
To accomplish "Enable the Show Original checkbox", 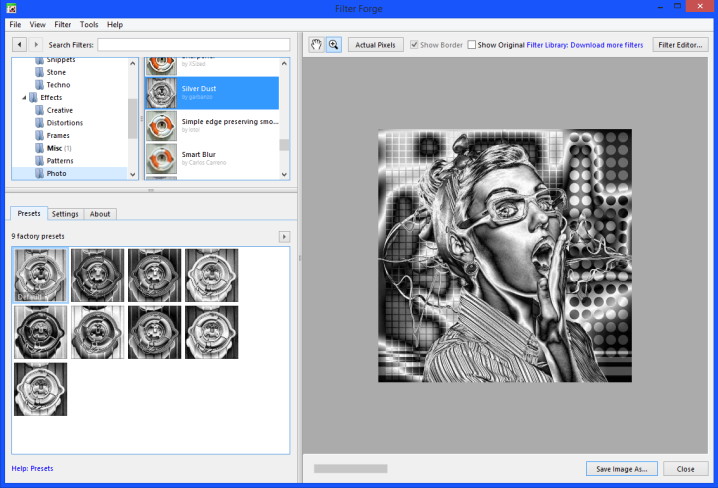I will 472,45.
